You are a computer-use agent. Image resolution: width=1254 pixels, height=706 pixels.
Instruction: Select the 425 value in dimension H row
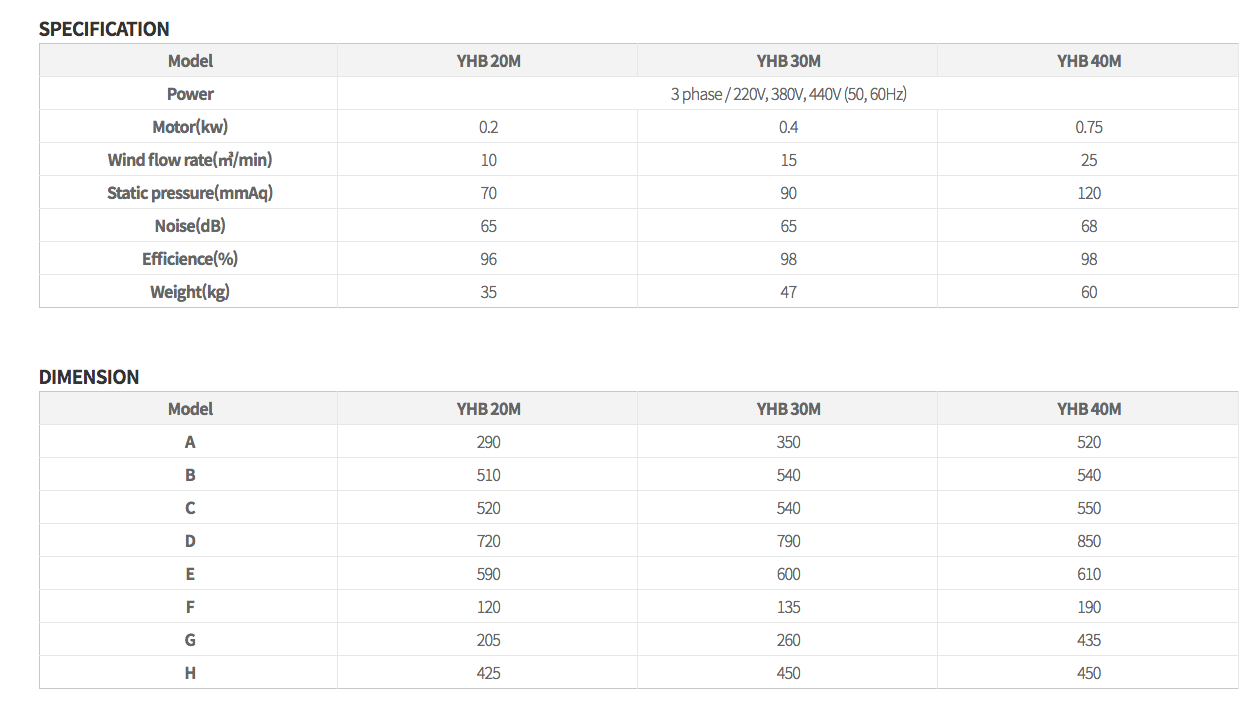tap(488, 673)
